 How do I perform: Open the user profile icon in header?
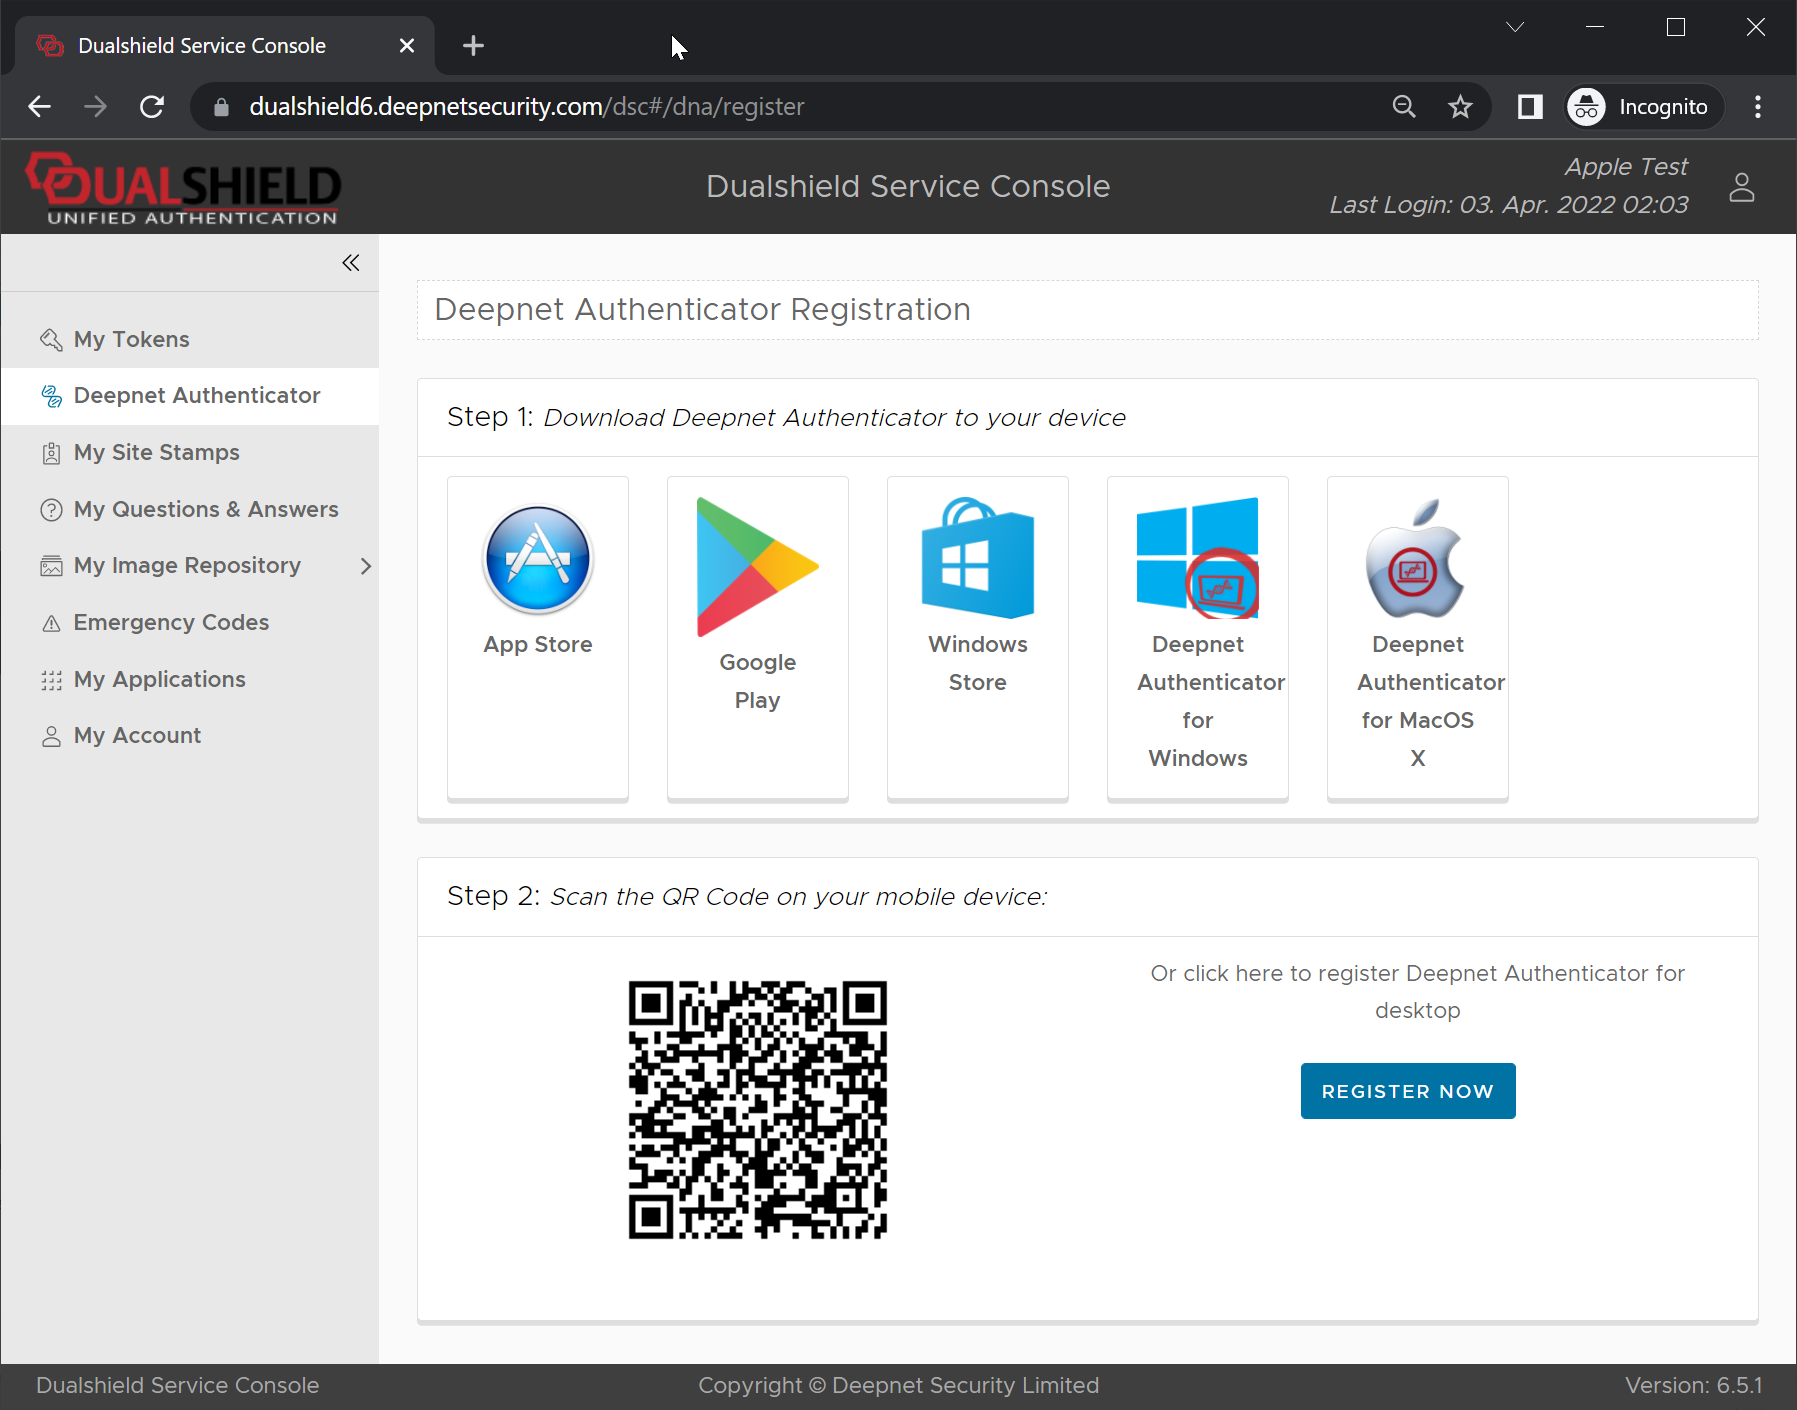tap(1741, 187)
